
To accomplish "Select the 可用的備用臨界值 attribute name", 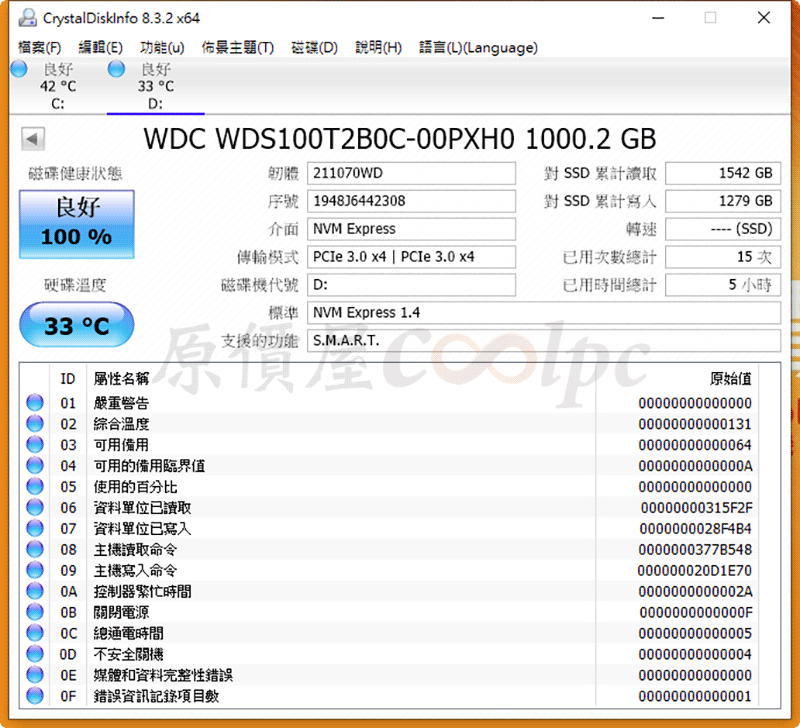I will [x=149, y=466].
